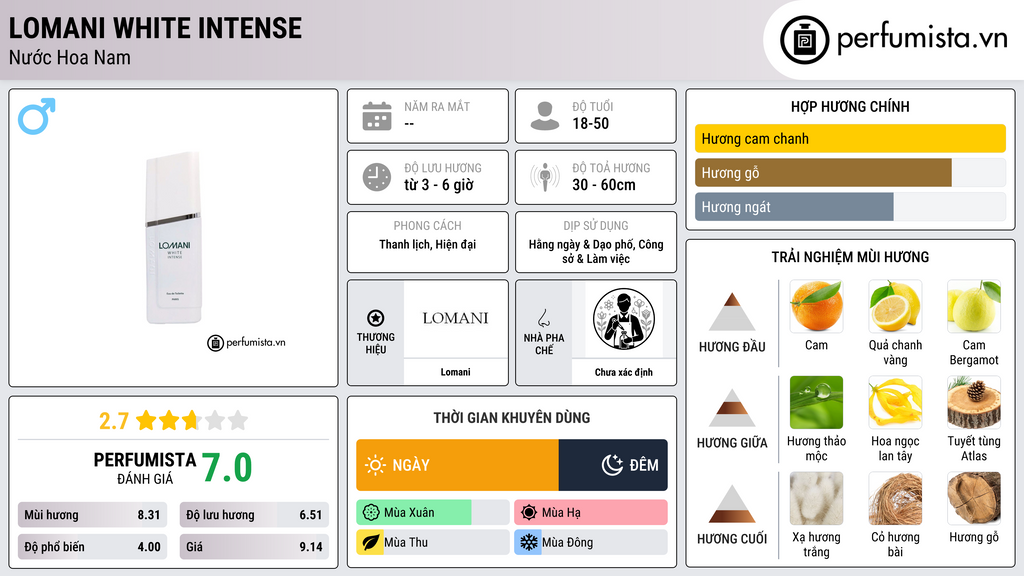This screenshot has height=576, width=1024.
Task: Click the perfumer illustration above Chưa xác định
Action: pos(624,319)
